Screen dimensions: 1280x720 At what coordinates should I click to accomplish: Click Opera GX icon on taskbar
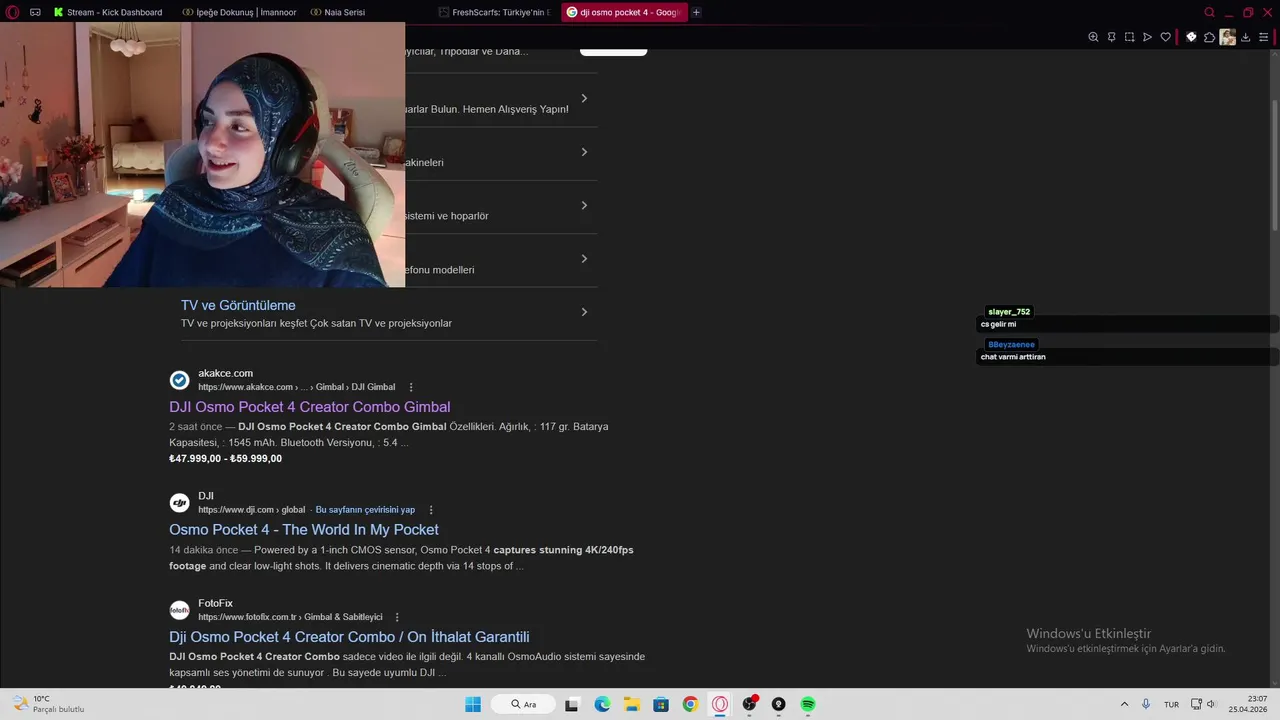coord(720,704)
